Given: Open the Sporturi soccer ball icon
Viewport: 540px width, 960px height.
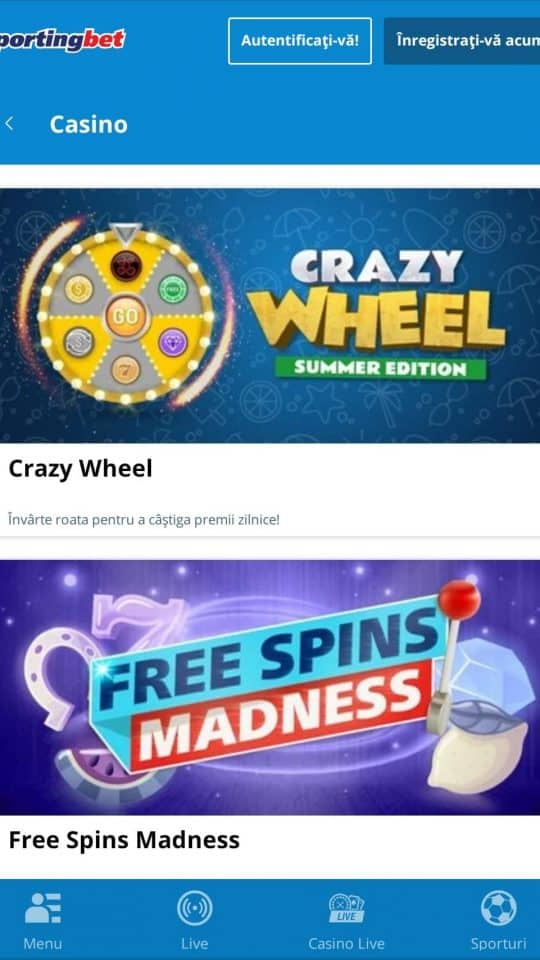Looking at the screenshot, I should tap(498, 908).
